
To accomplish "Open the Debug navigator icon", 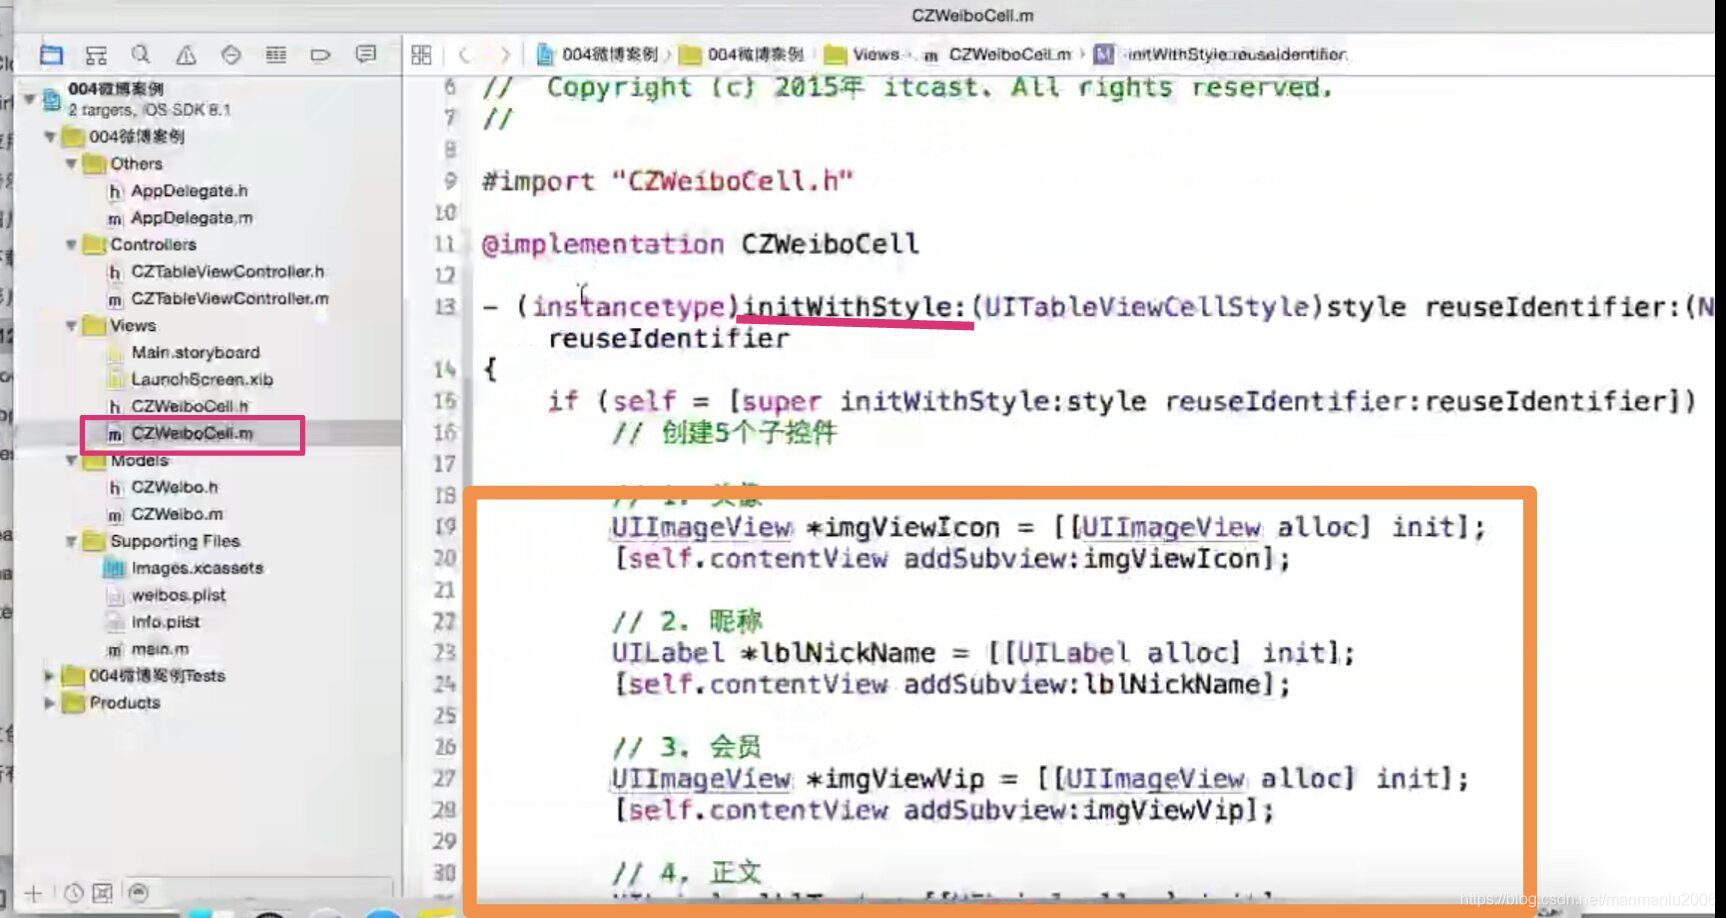I will pos(276,55).
